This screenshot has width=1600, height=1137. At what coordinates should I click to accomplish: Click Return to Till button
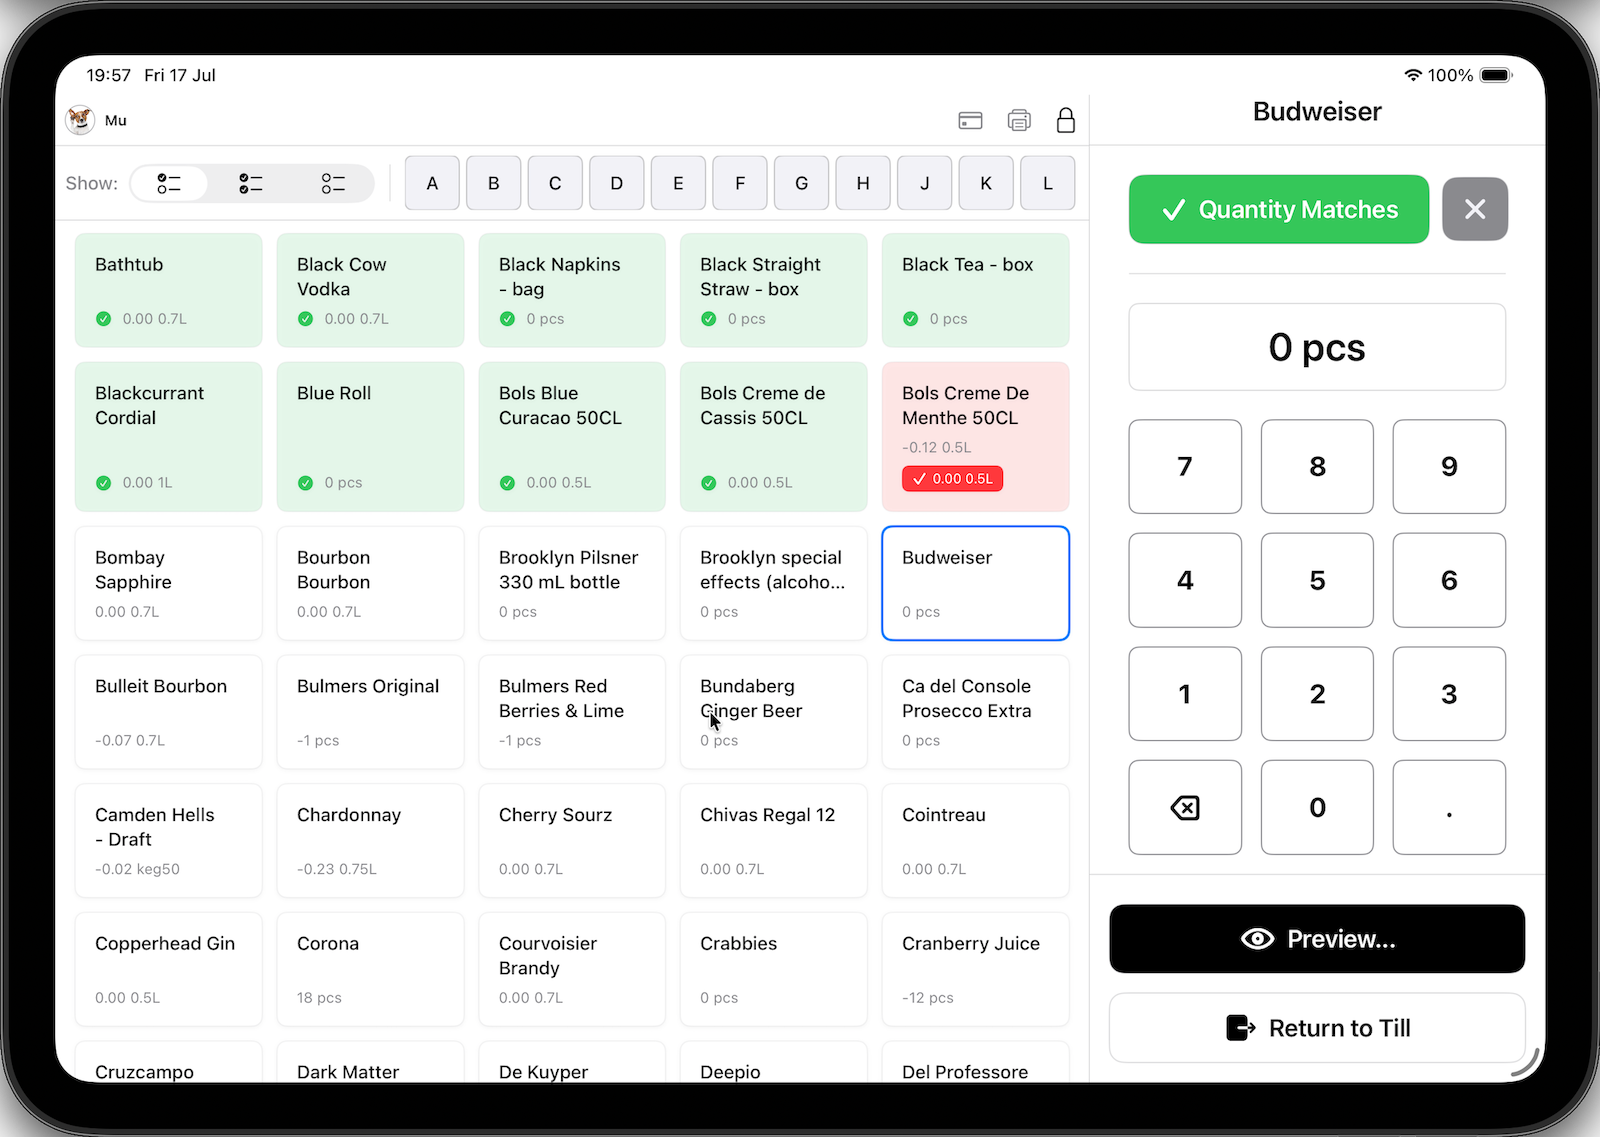(1317, 1028)
